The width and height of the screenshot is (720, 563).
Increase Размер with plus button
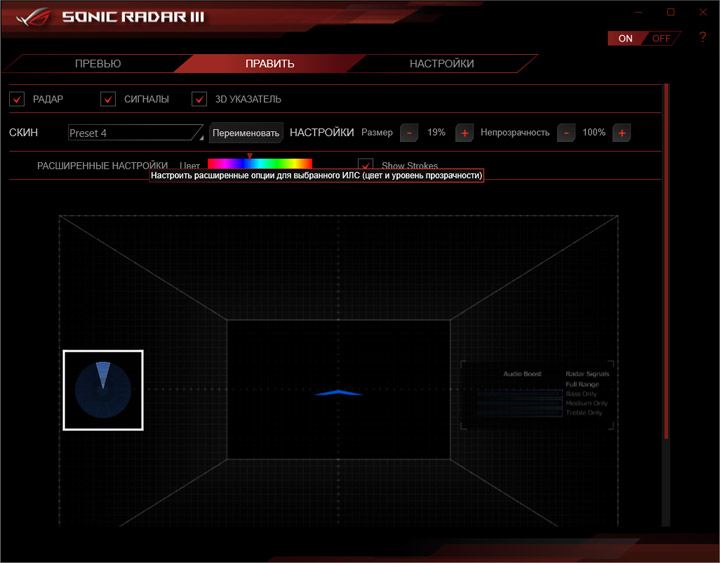tap(464, 133)
